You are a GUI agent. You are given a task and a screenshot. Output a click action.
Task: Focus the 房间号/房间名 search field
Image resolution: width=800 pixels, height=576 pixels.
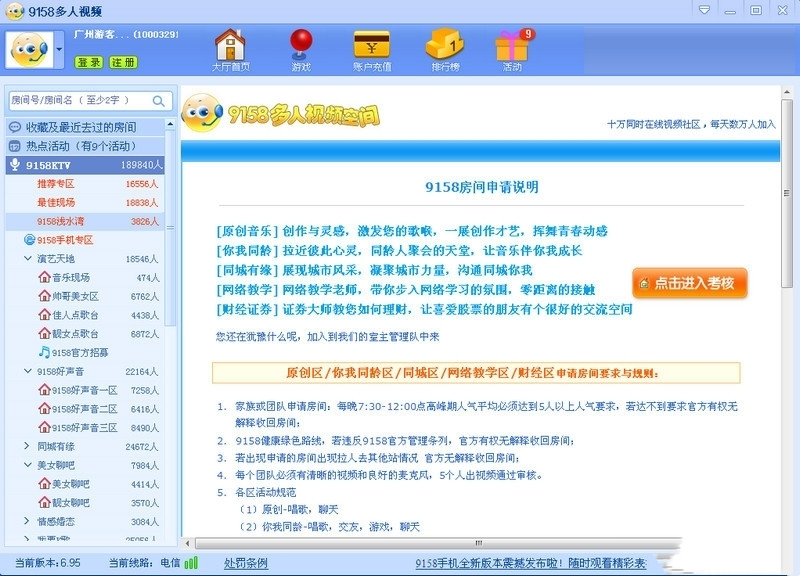pos(90,101)
